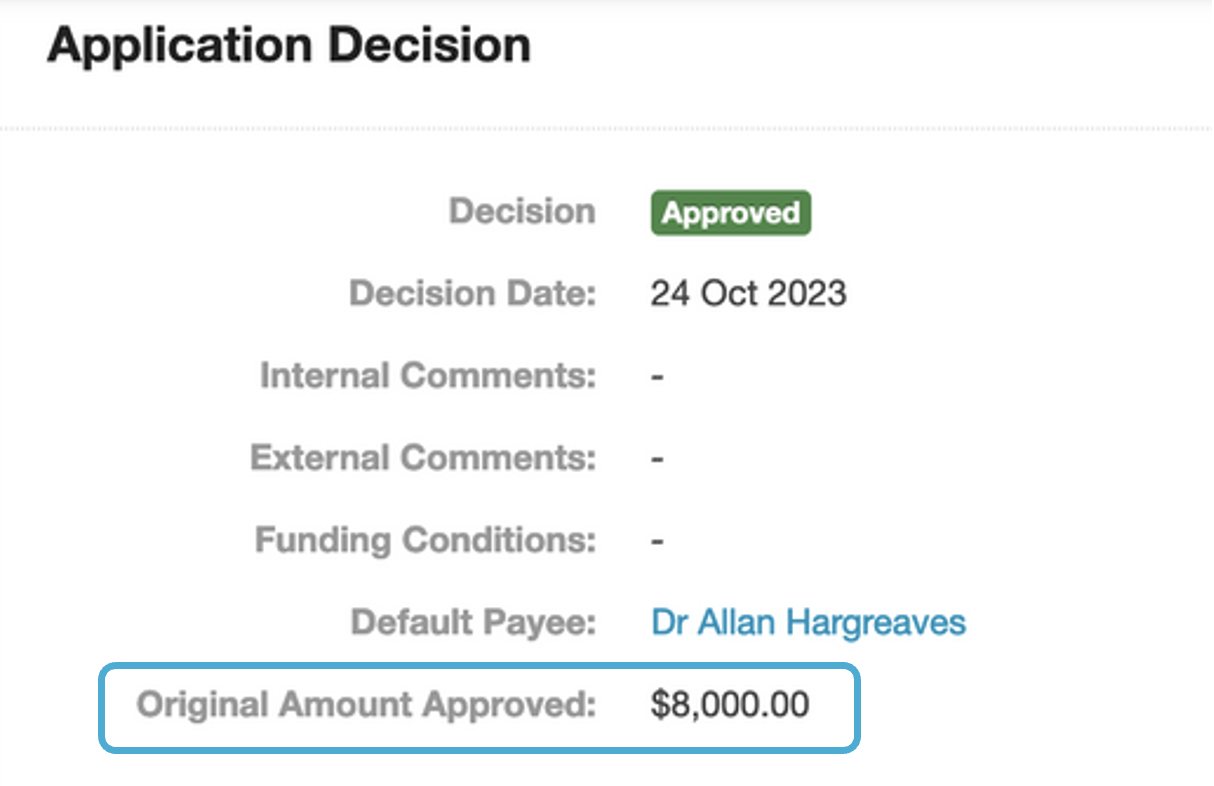Click the Default Payee field label
This screenshot has width=1214, height=786.
tap(473, 622)
